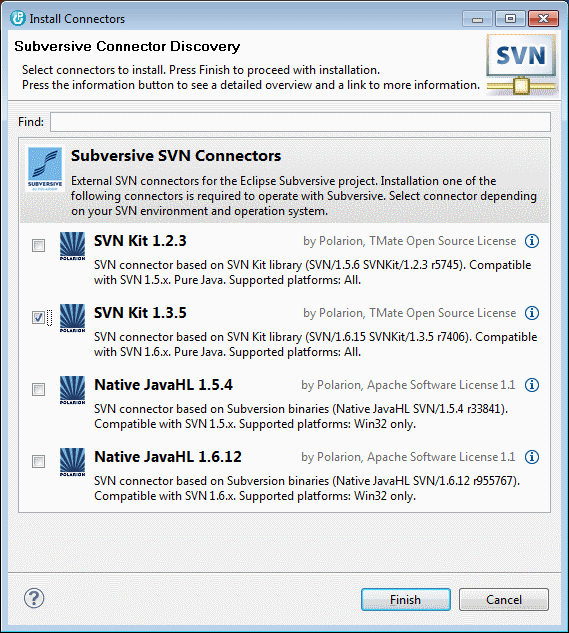Open info for SVN Kit 1.3.5

click(x=531, y=313)
